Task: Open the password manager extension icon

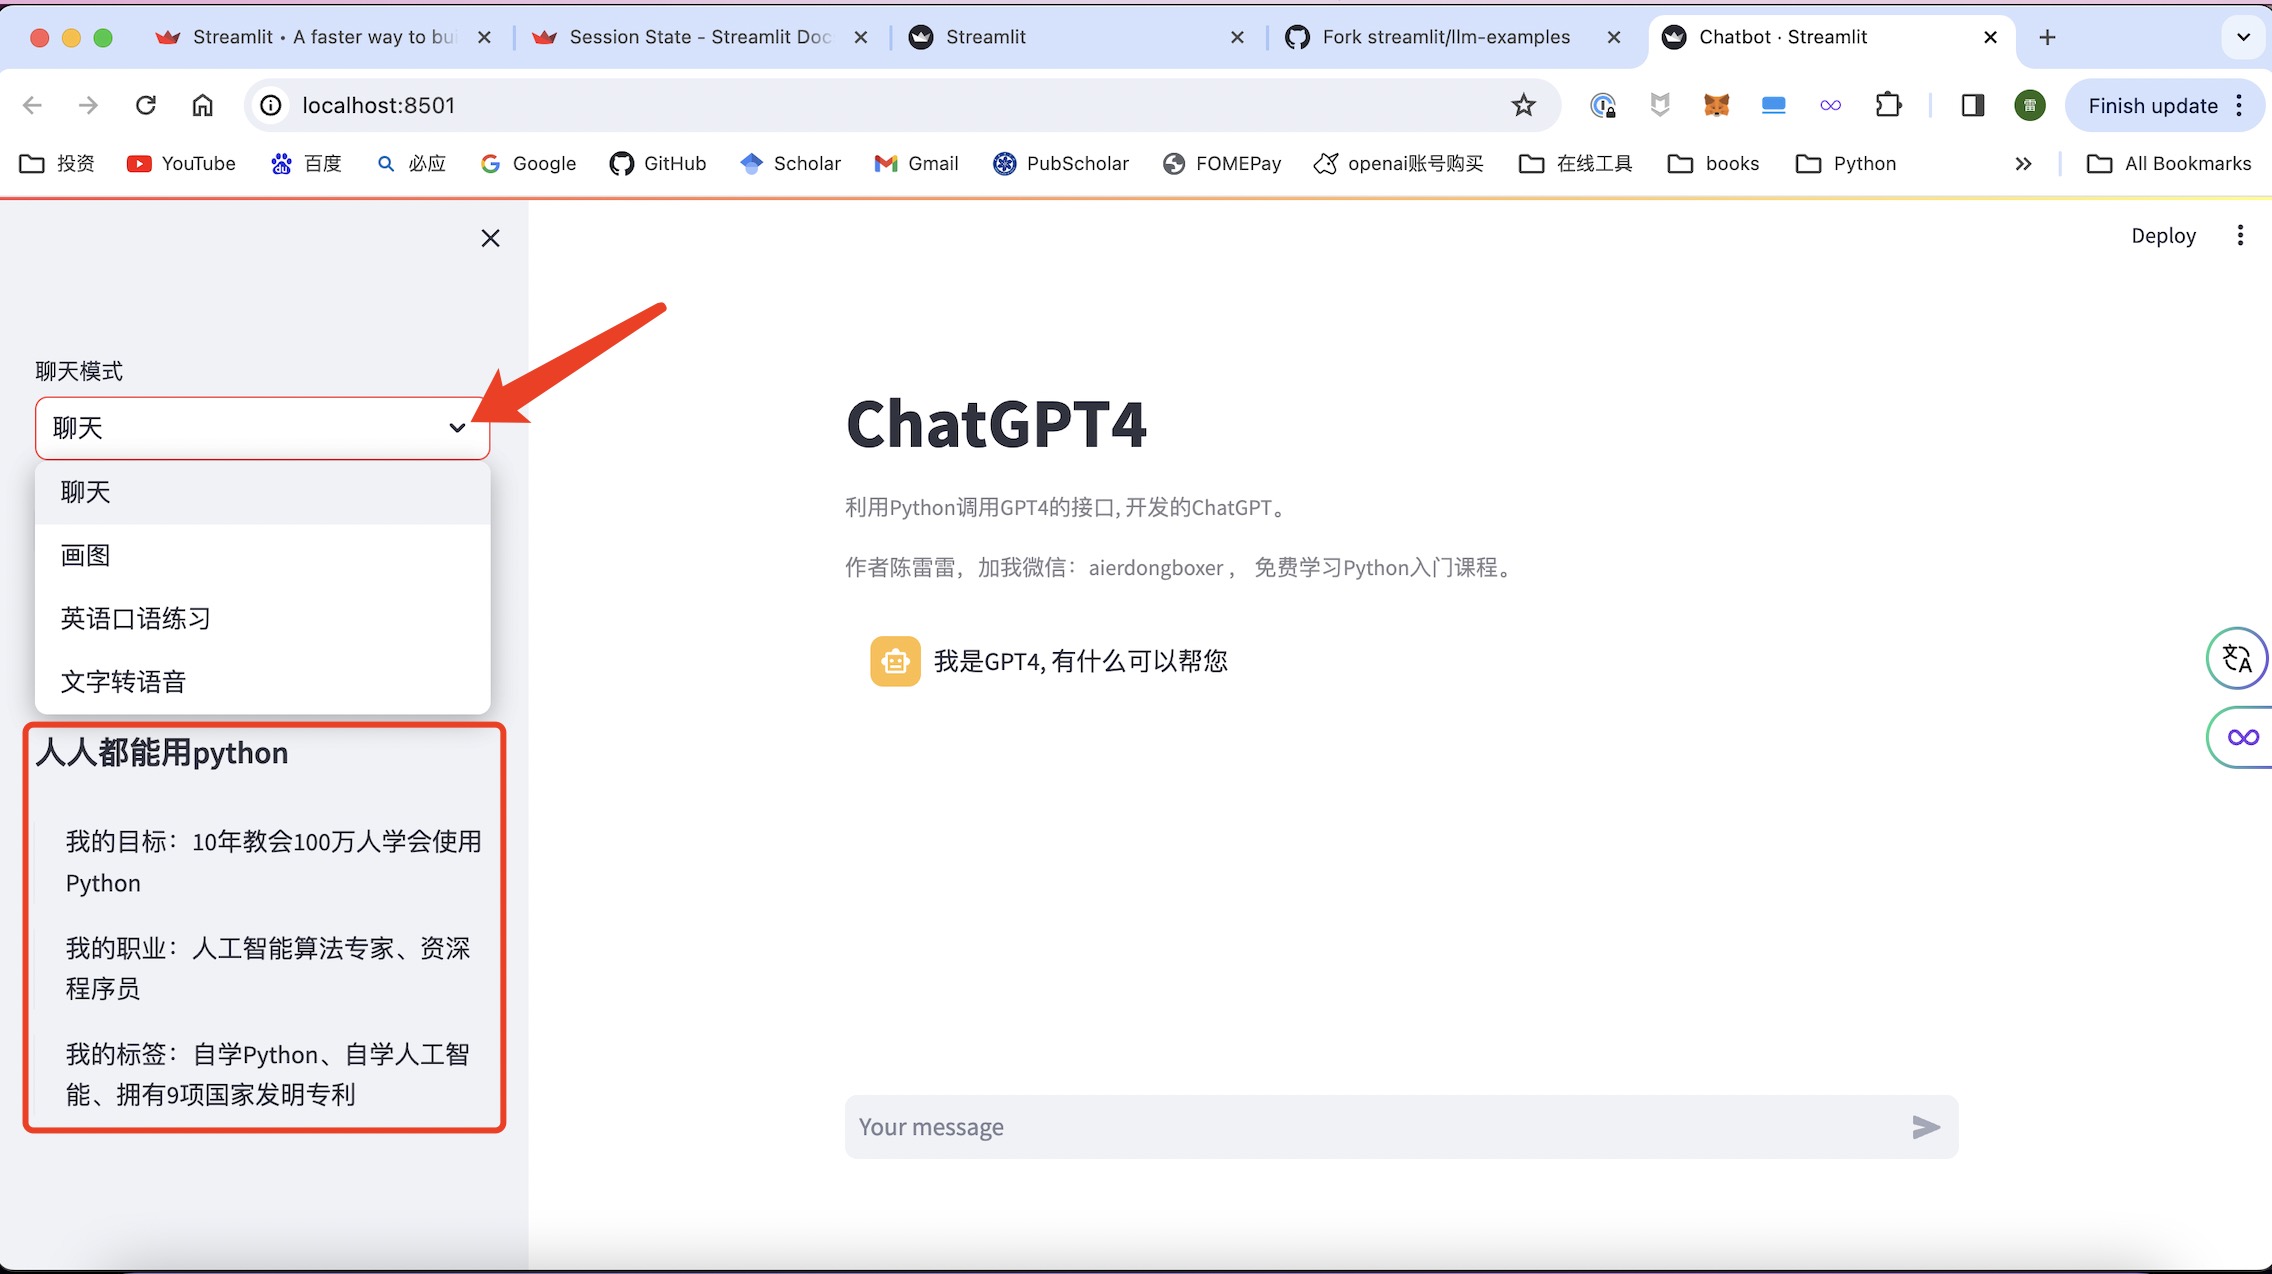Action: click(1603, 105)
